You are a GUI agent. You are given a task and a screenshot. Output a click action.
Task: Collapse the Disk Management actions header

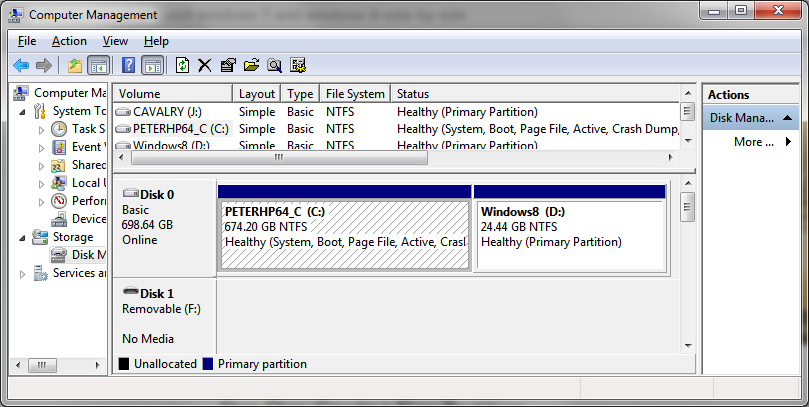(x=750, y=118)
